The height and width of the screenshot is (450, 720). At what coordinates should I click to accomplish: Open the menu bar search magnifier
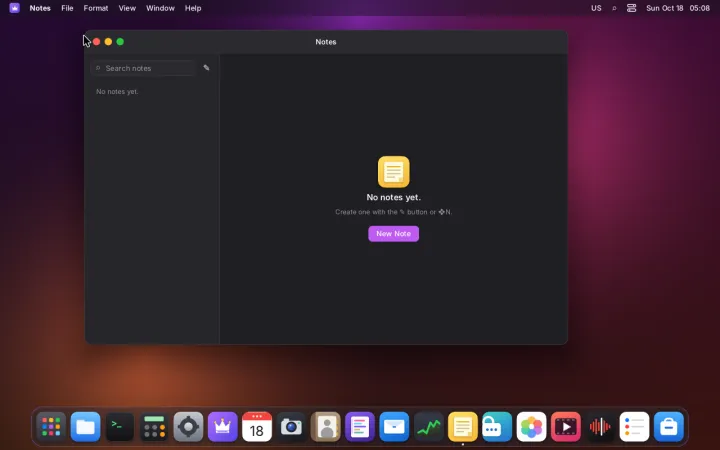pos(614,8)
